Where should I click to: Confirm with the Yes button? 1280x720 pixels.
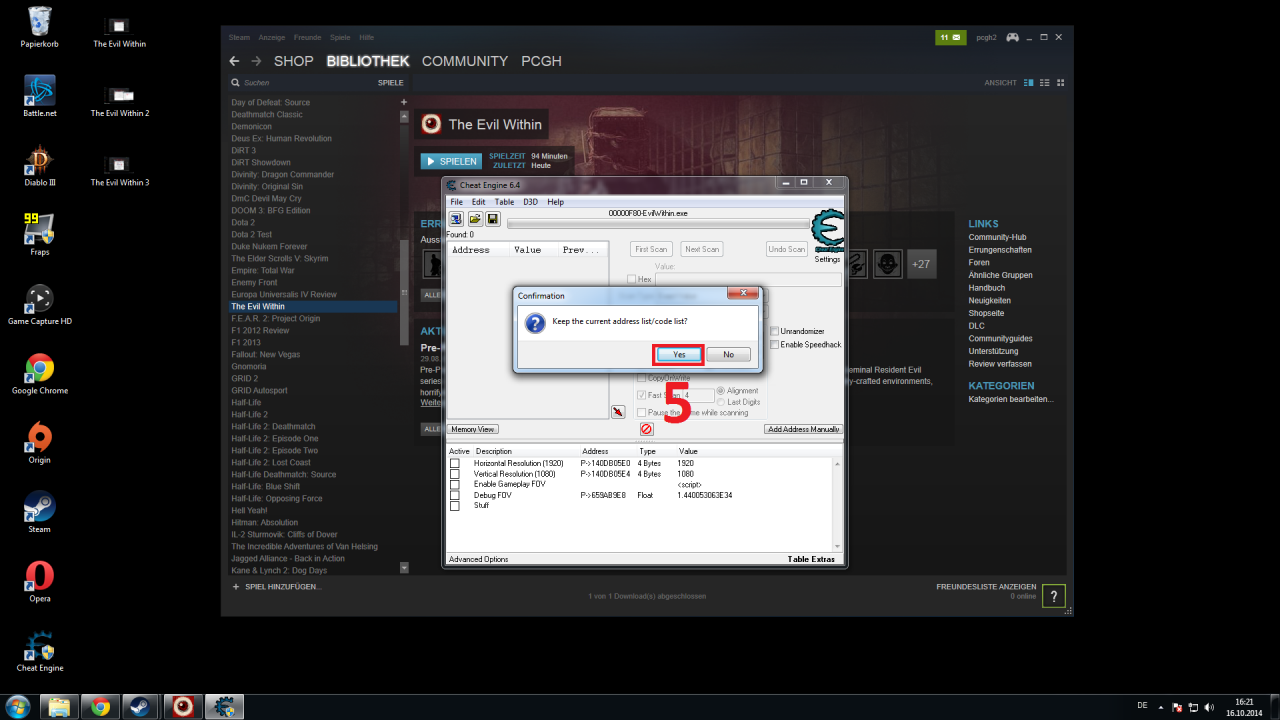click(x=679, y=354)
